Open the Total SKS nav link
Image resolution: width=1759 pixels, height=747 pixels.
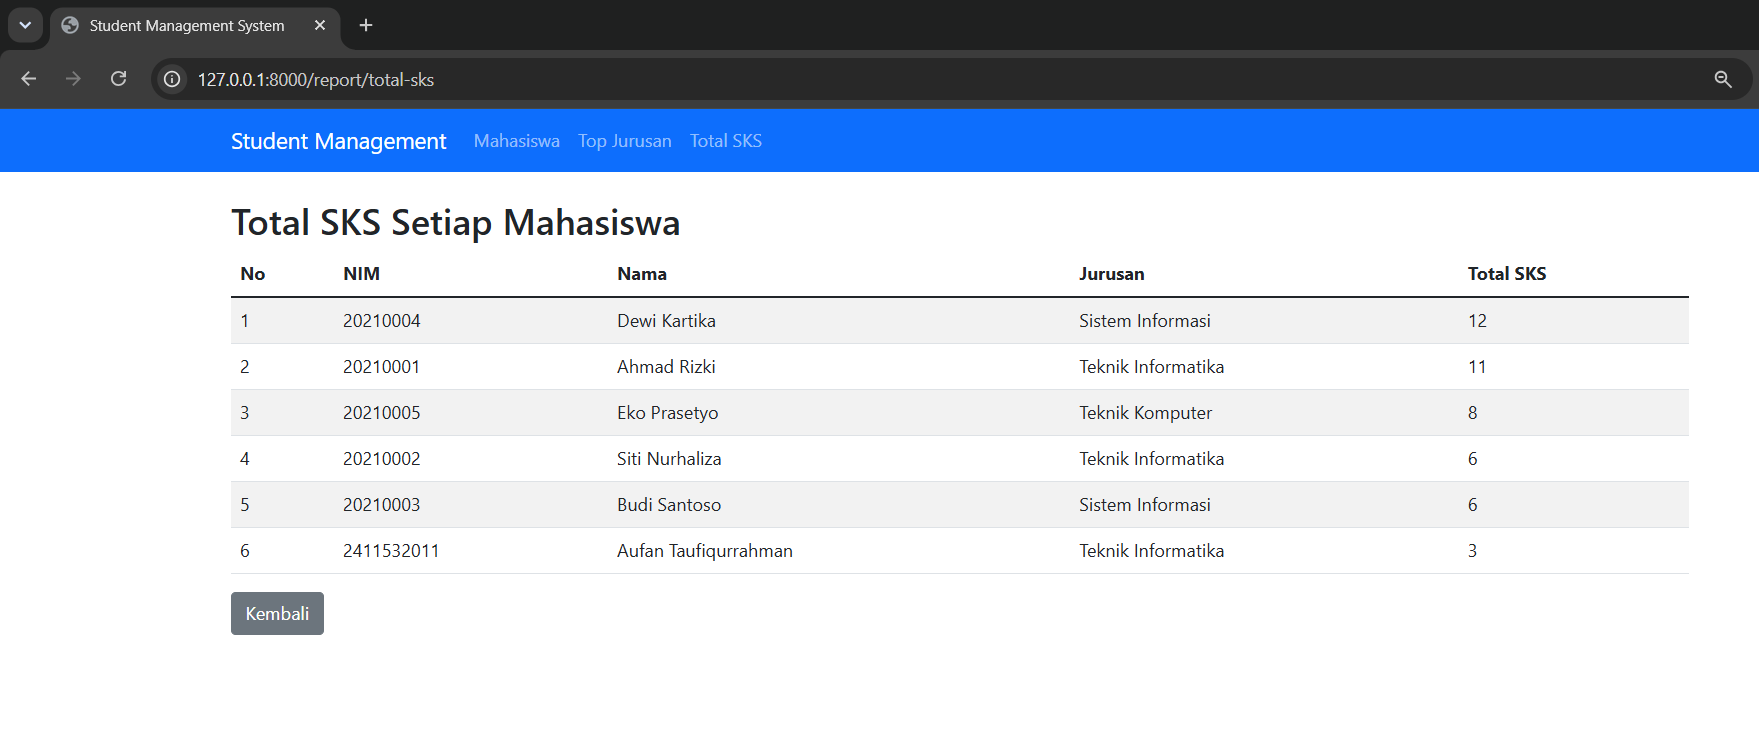726,141
